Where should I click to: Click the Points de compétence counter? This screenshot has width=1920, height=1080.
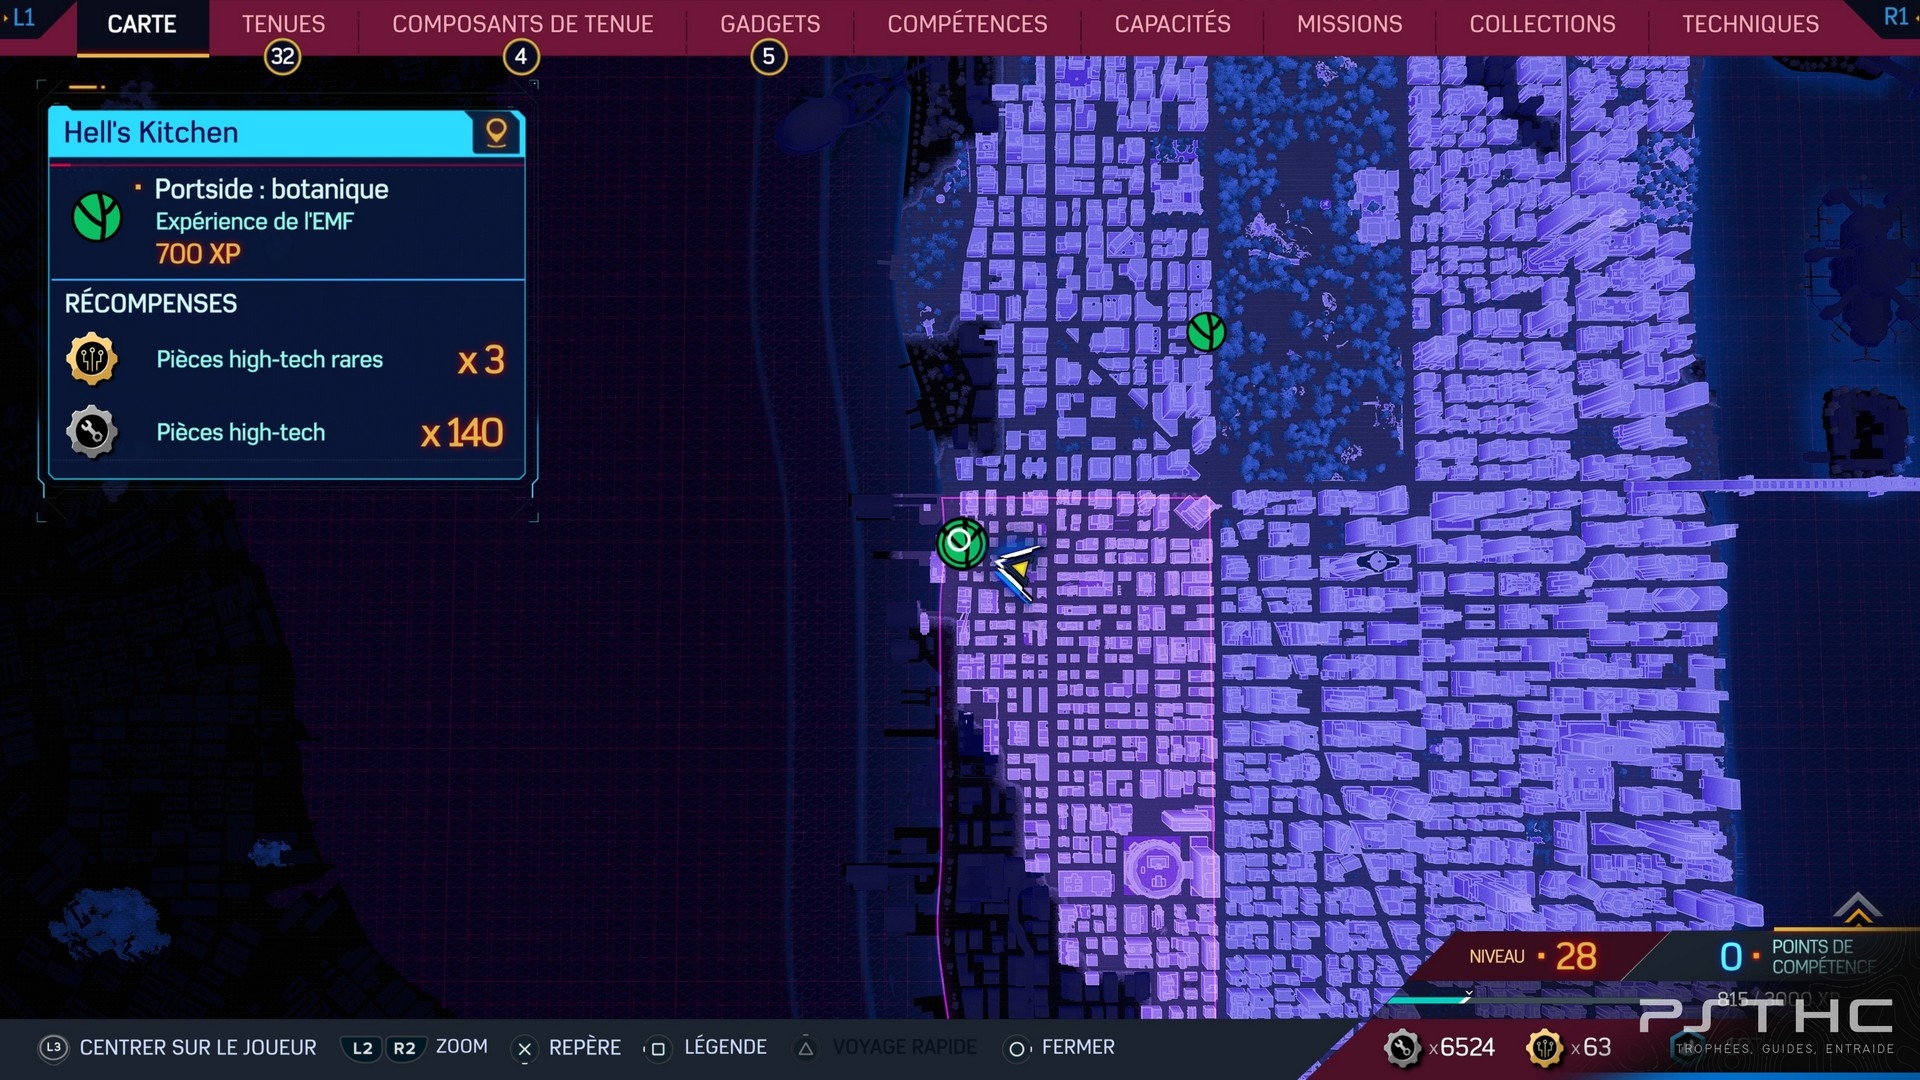click(x=1798, y=957)
